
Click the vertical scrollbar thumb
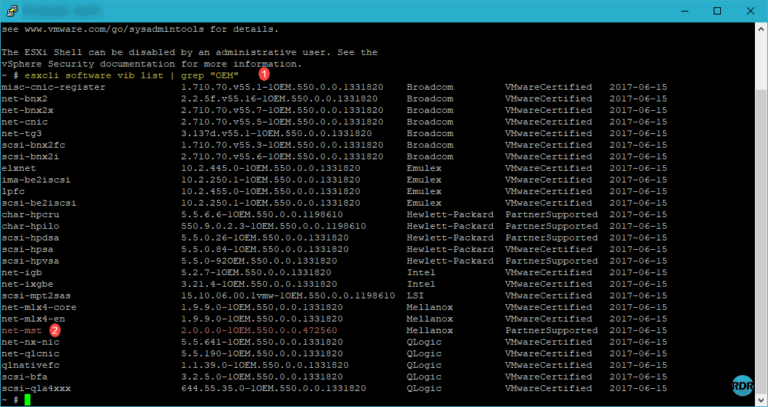point(761,242)
